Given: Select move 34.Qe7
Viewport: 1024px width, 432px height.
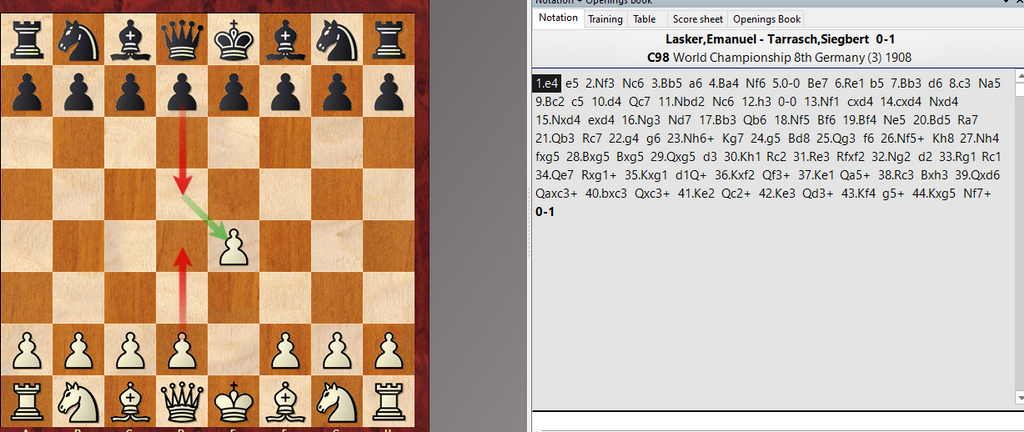Looking at the screenshot, I should tap(553, 175).
